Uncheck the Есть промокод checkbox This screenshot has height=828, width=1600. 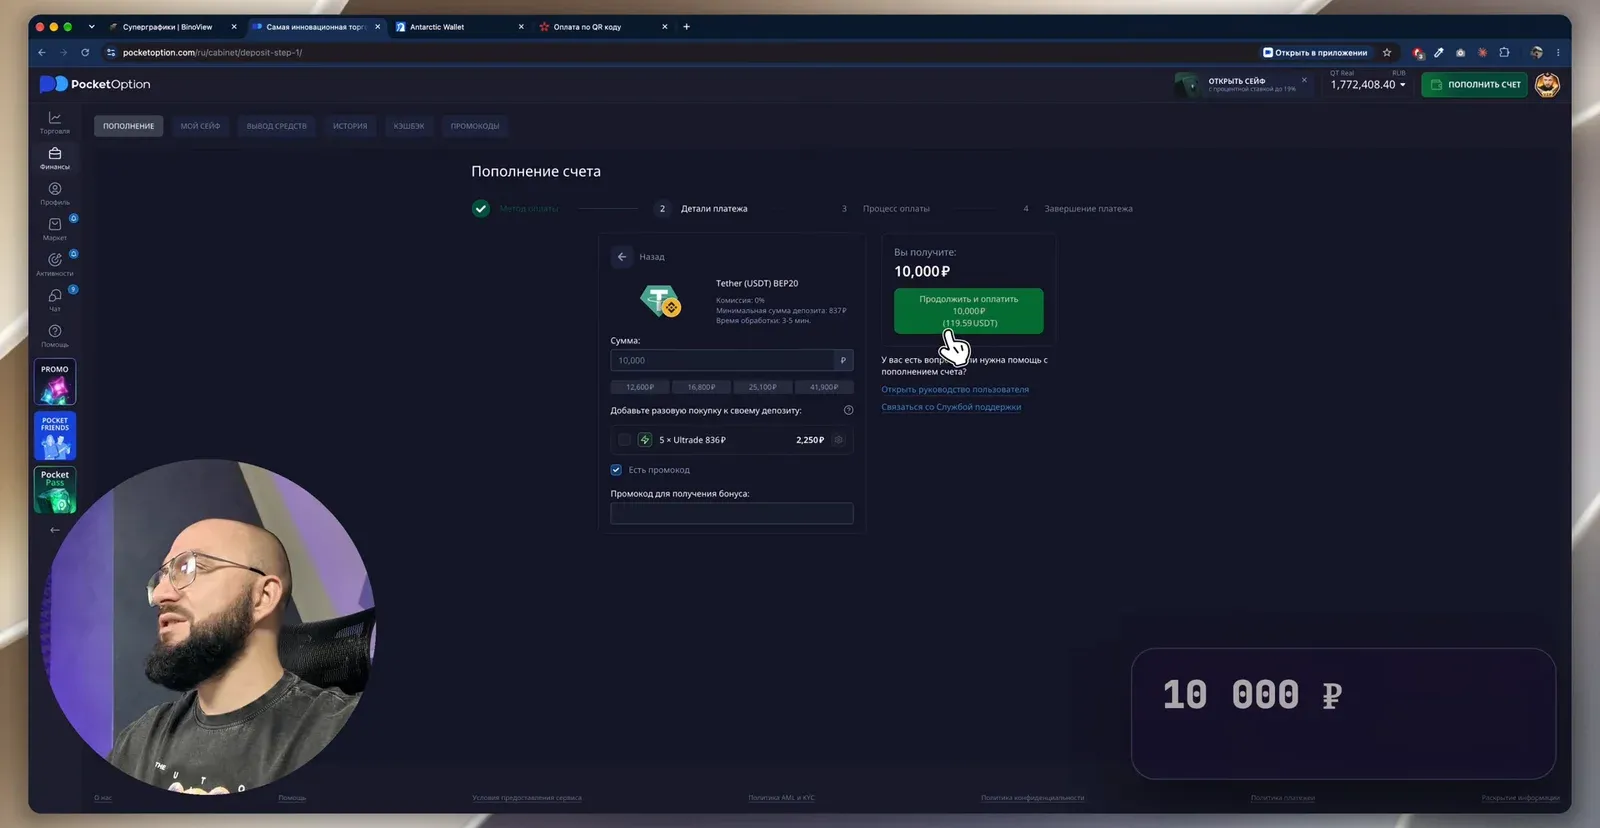pyautogui.click(x=616, y=470)
